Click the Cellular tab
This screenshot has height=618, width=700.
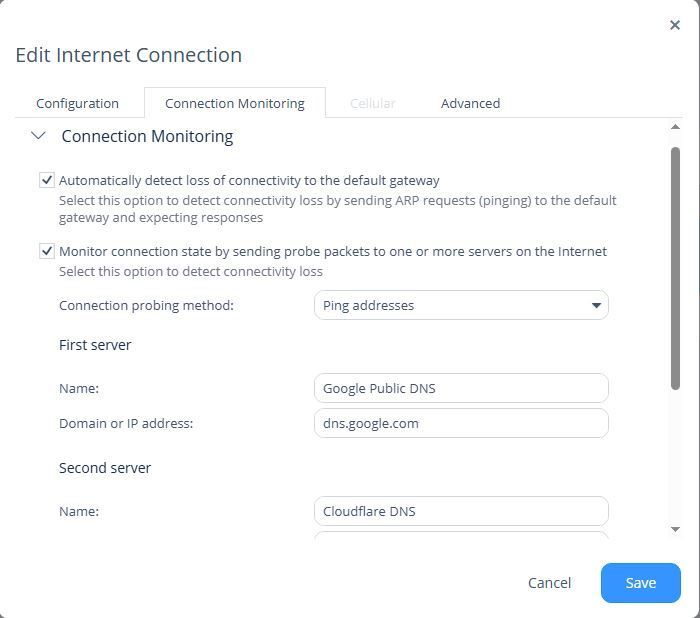(x=372, y=103)
